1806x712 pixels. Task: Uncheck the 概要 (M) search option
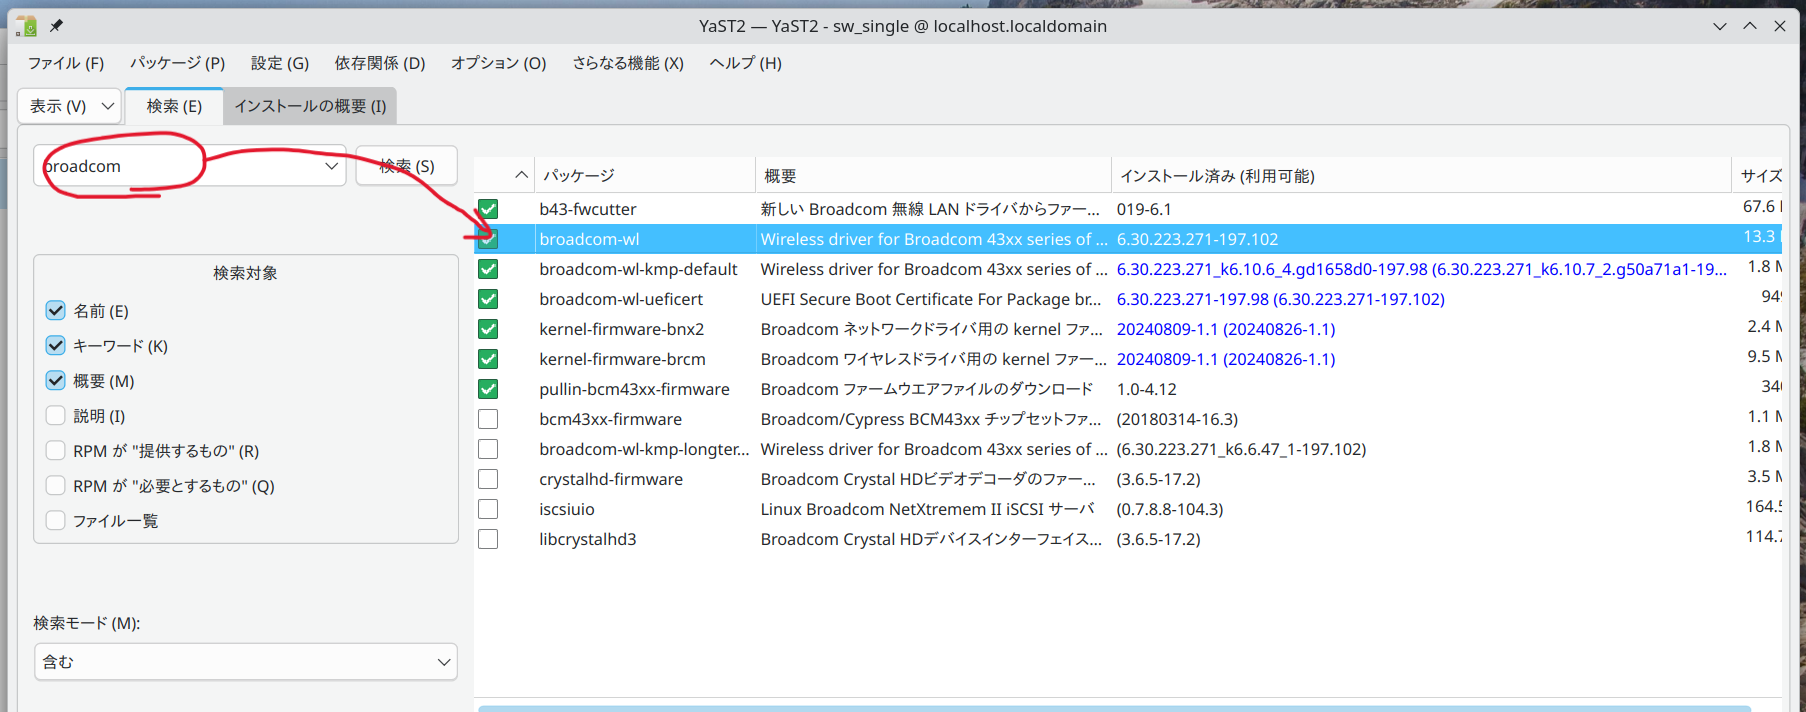[x=56, y=381]
